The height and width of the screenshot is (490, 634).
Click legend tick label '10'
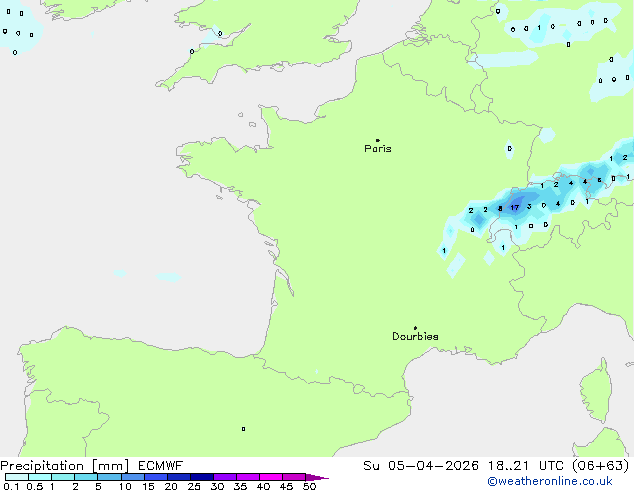[x=125, y=486]
